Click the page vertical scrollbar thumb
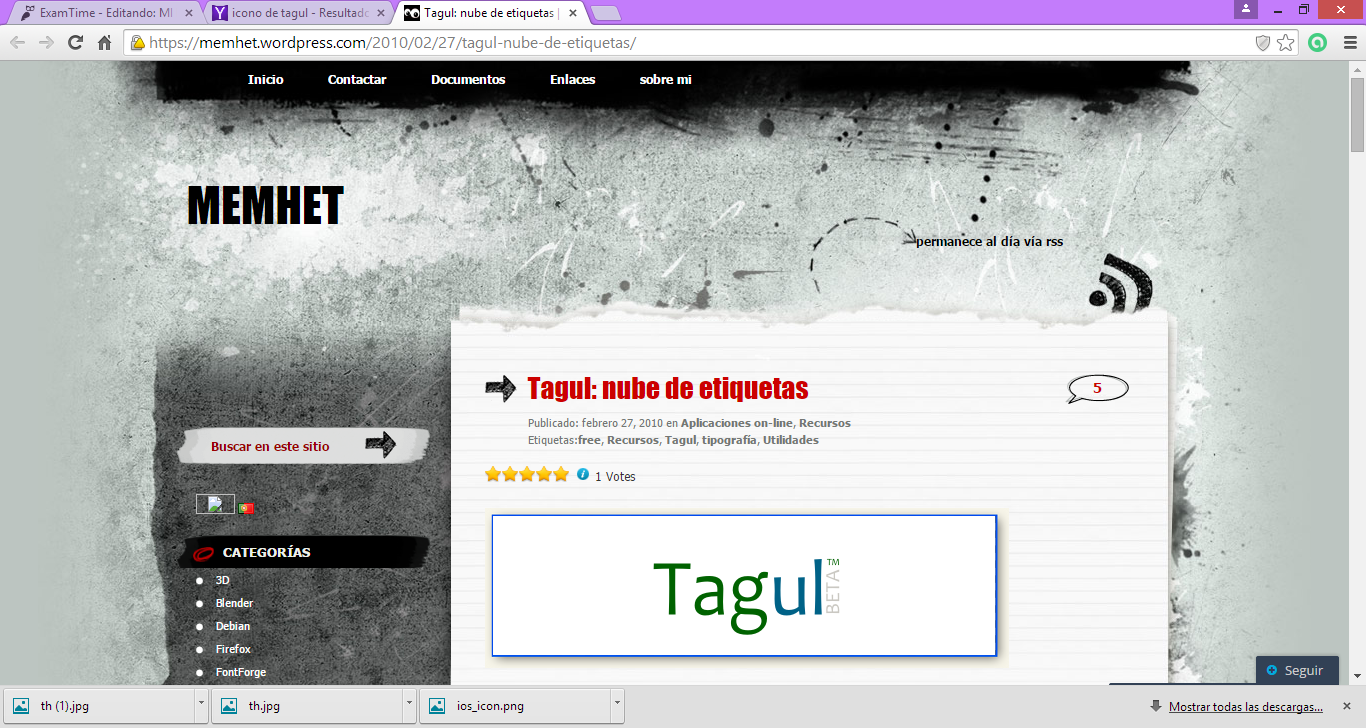Image resolution: width=1366 pixels, height=728 pixels. [x=1357, y=115]
